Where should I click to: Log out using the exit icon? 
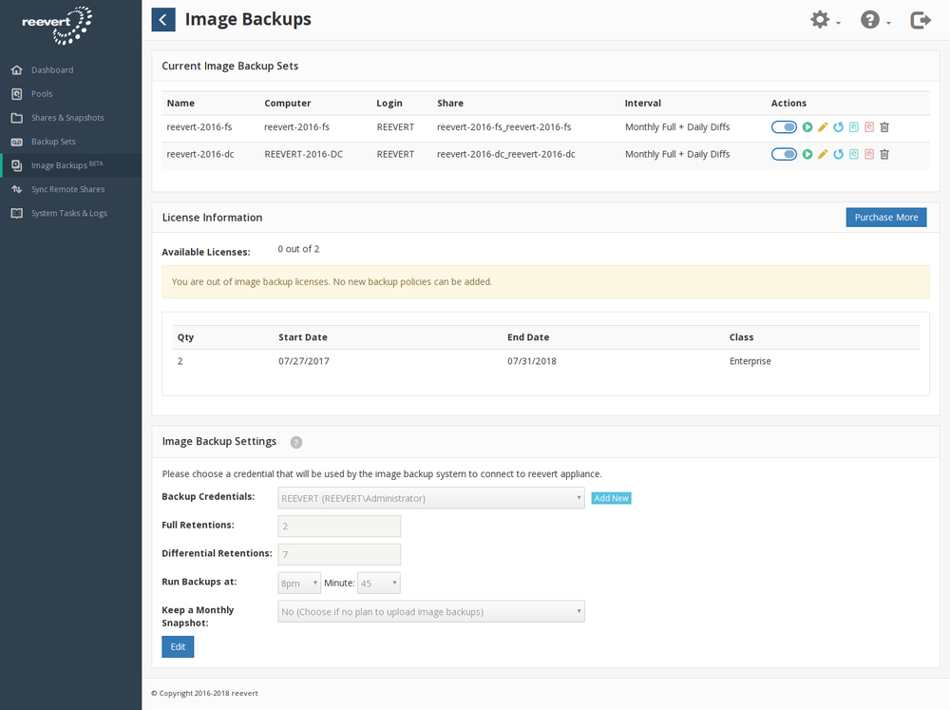point(920,20)
